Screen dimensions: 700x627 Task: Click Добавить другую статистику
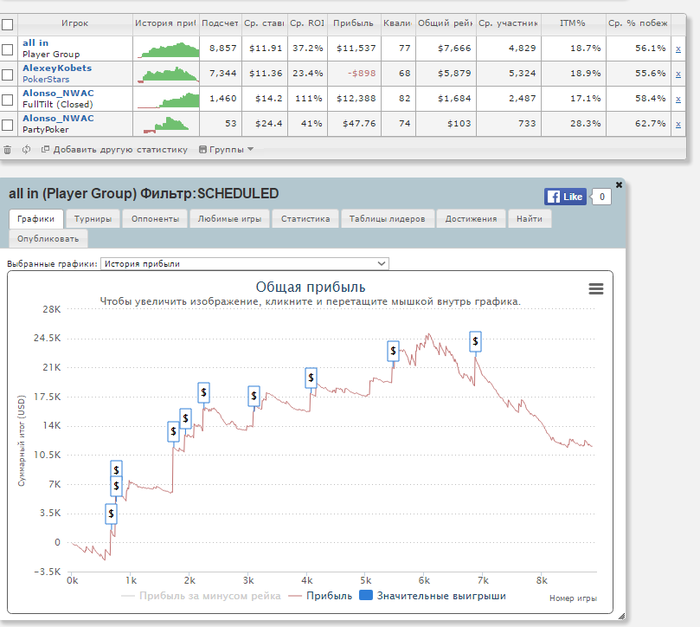click(114, 150)
